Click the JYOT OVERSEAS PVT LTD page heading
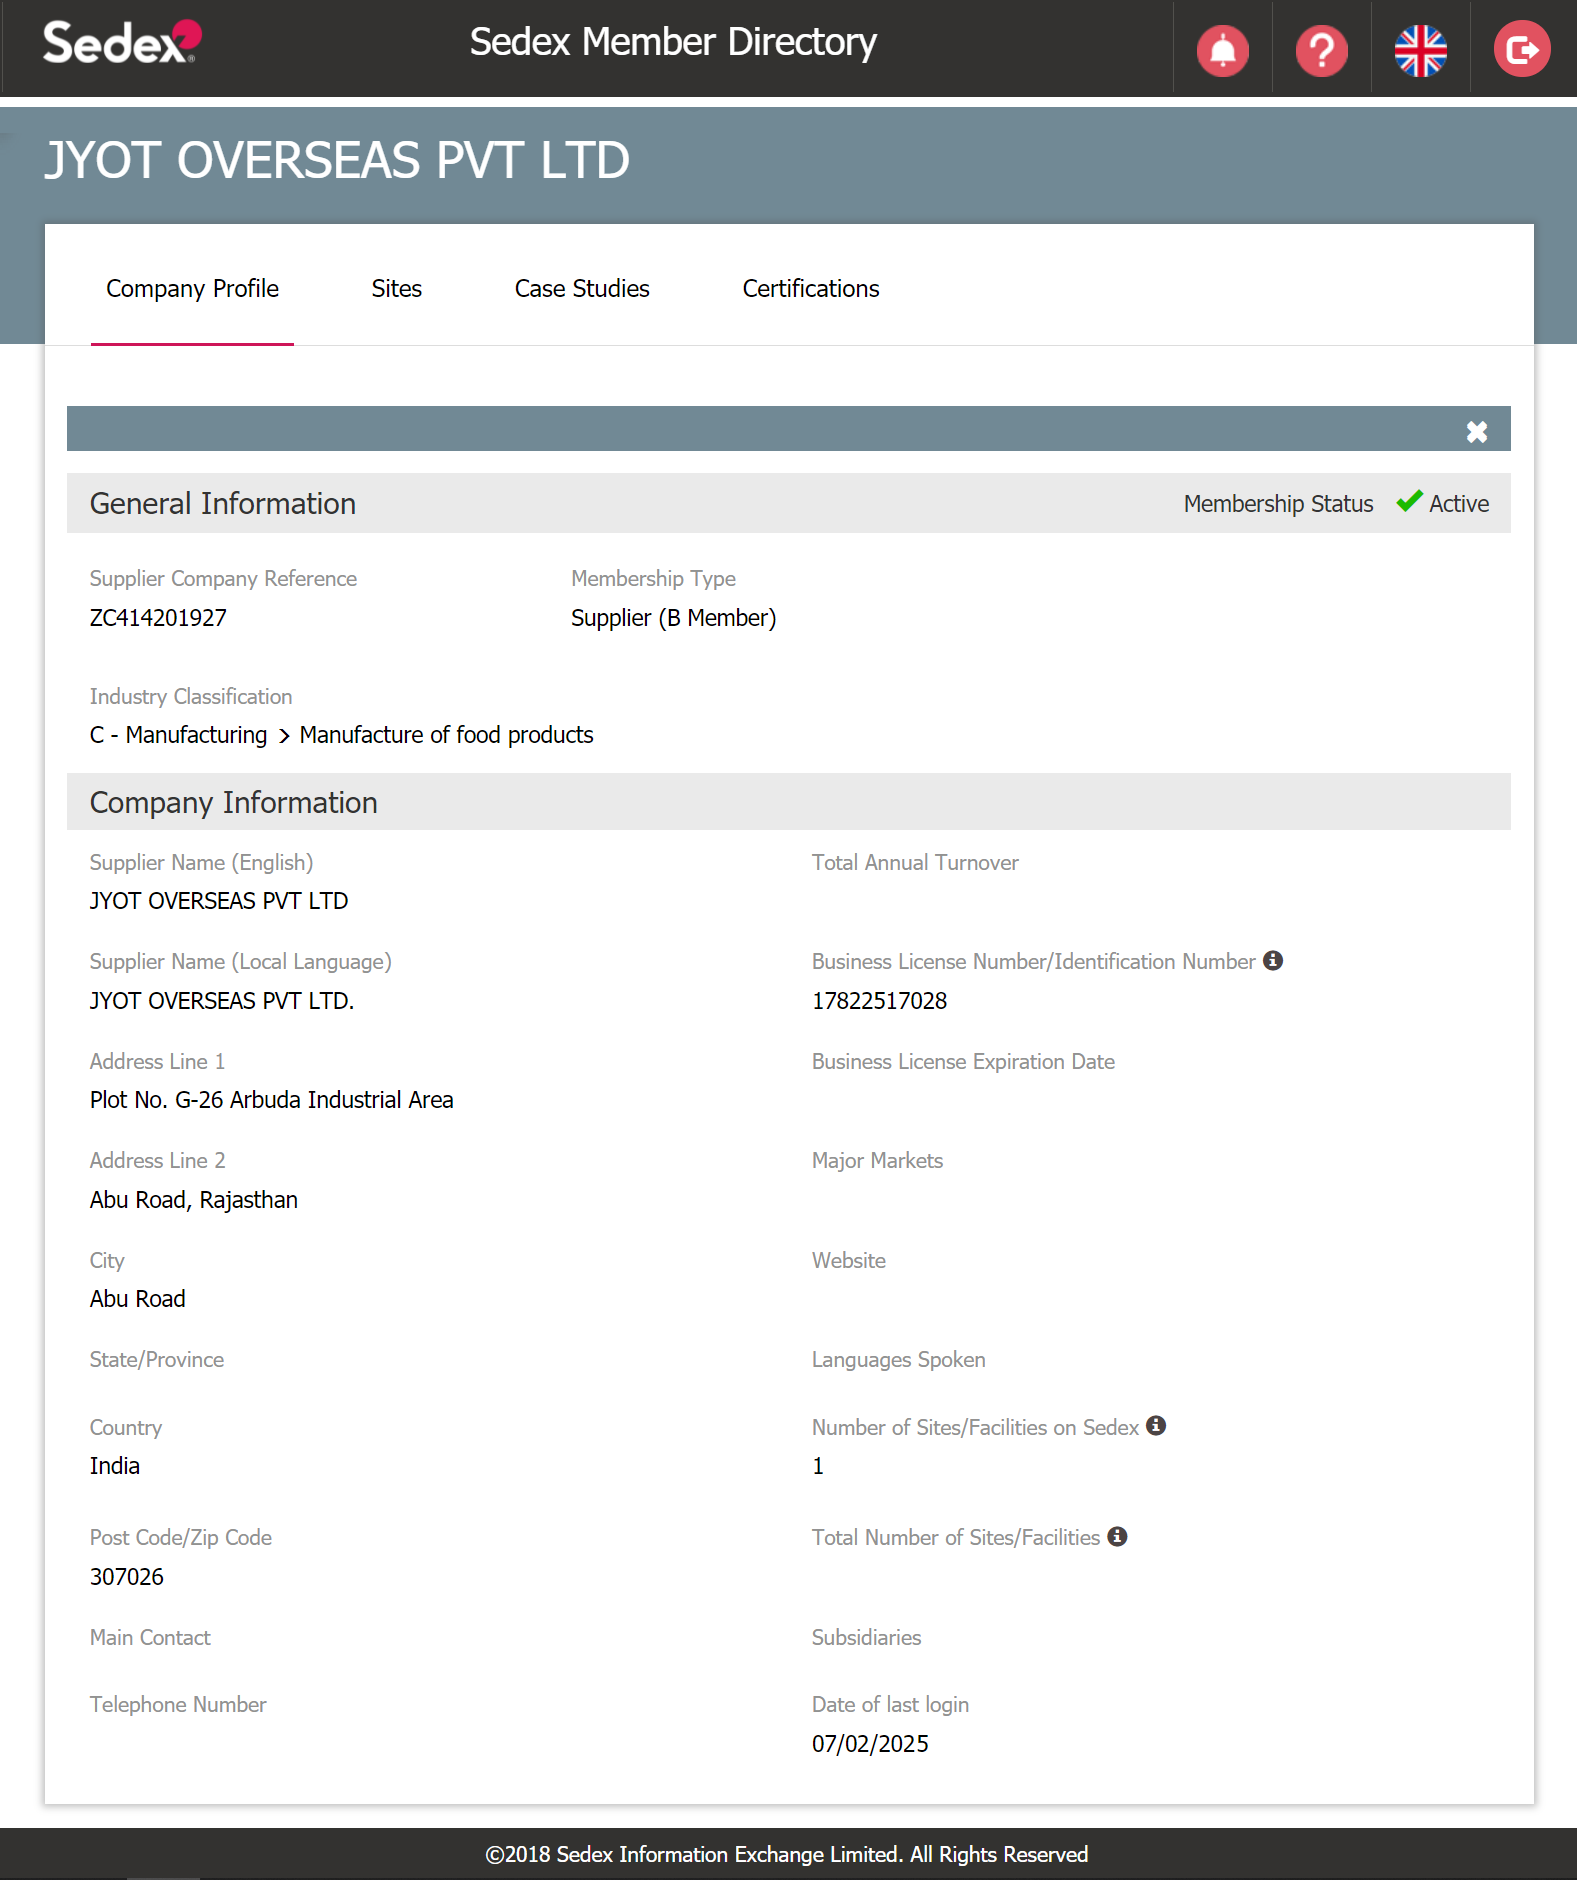The width and height of the screenshot is (1577, 1899). coord(337,160)
